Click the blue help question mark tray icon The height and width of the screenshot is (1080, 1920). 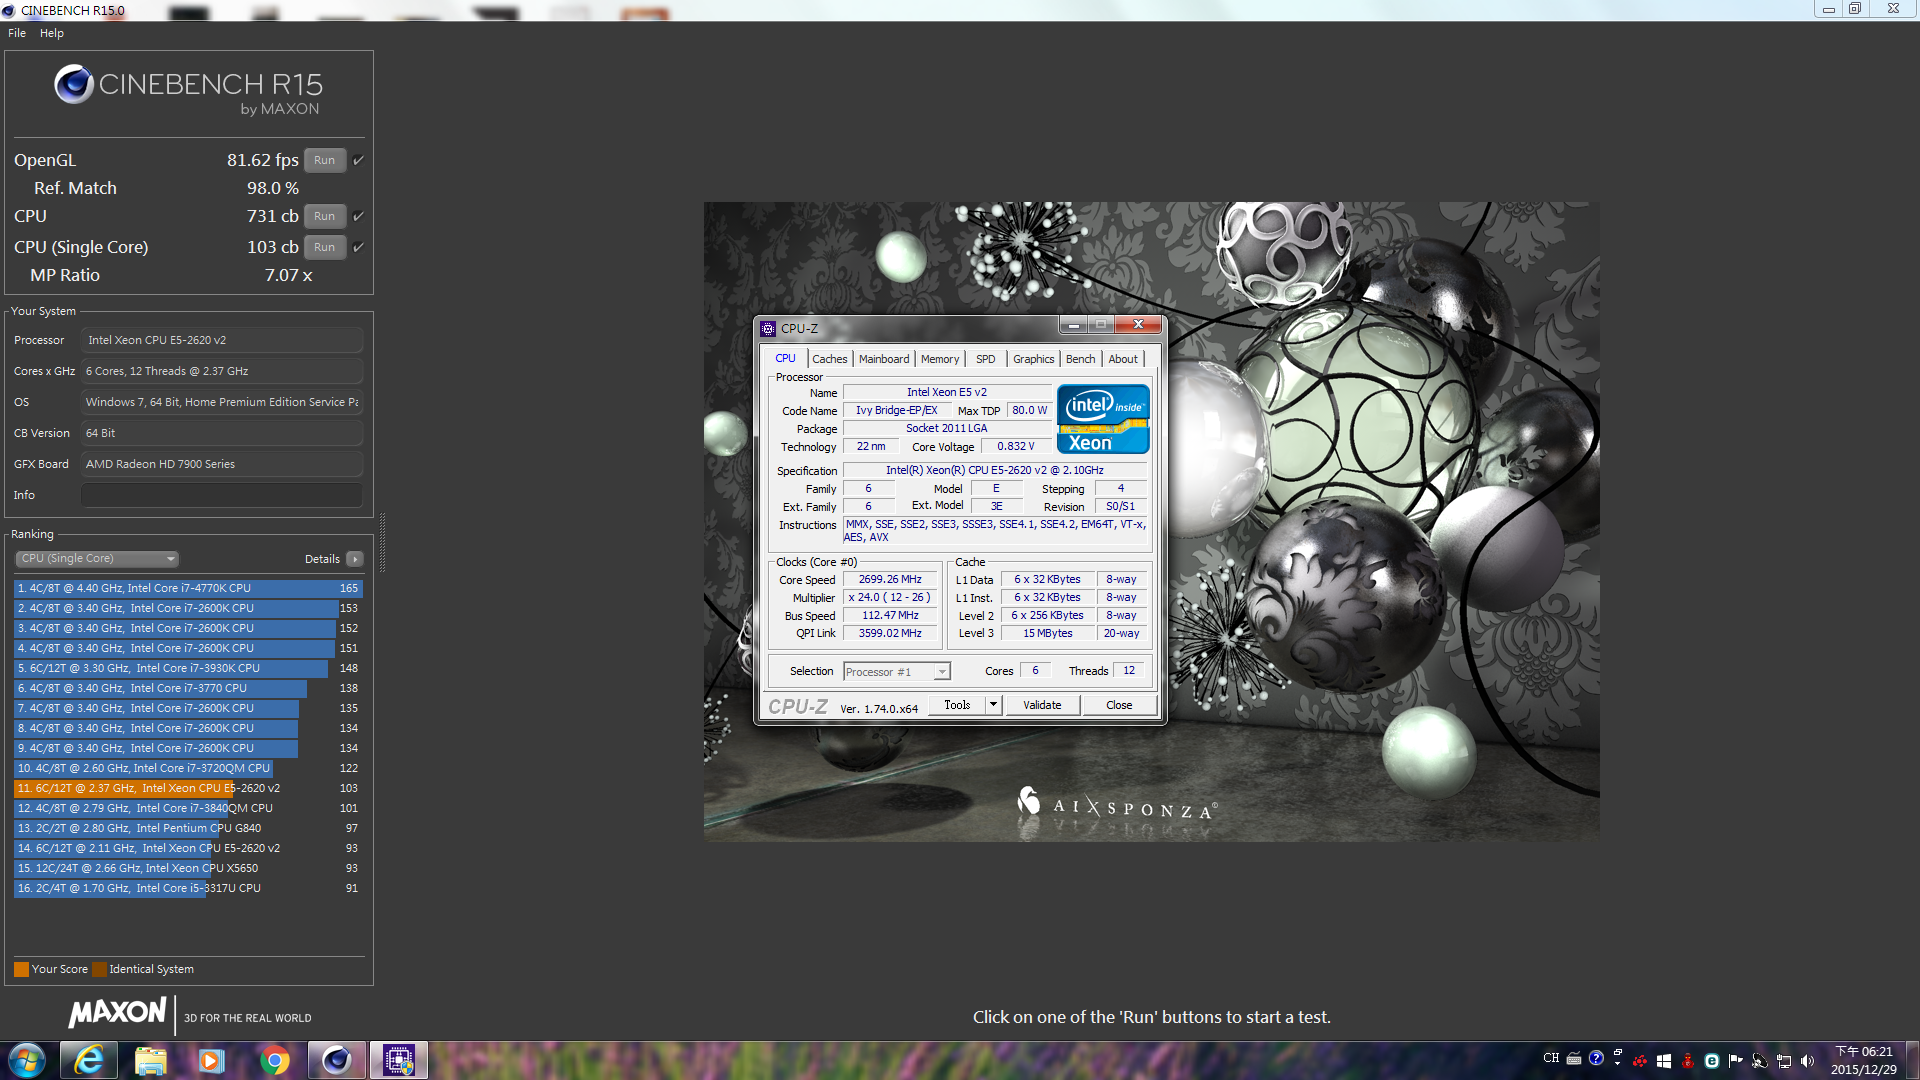[x=1597, y=1058]
